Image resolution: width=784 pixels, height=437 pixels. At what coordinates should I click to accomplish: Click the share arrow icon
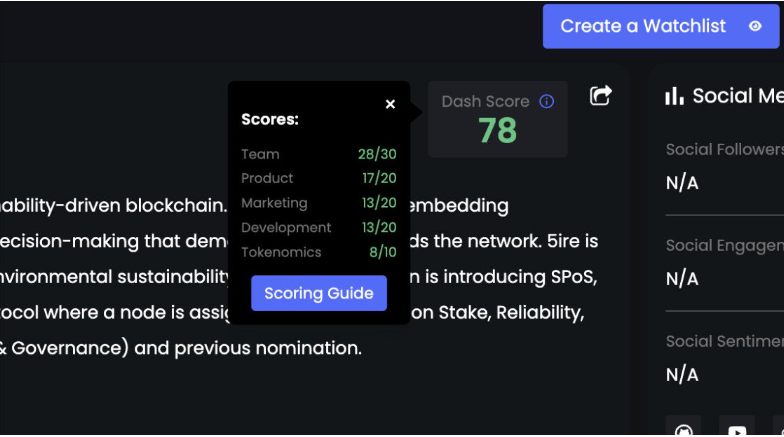coord(600,95)
